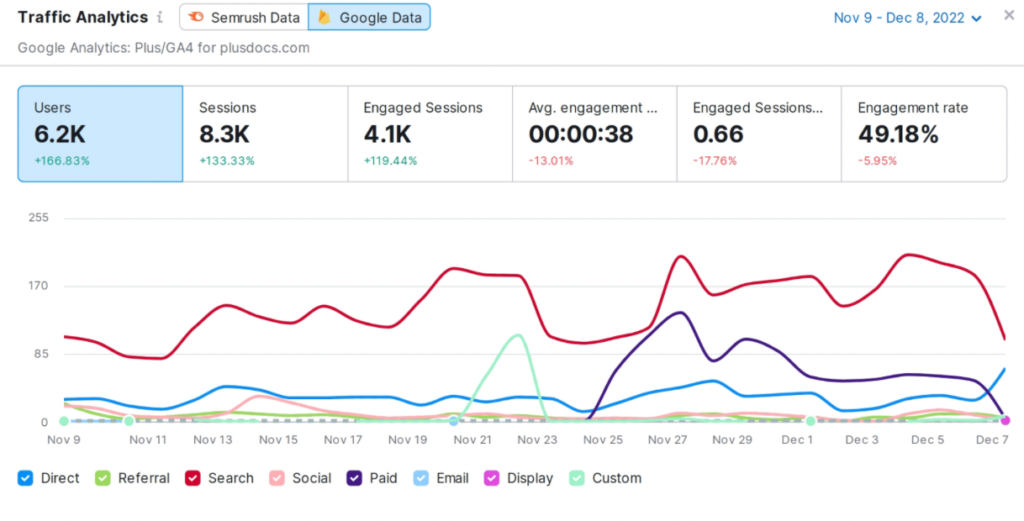Screen dimensions: 1024x521
Task: Uncheck the Direct traffic checkbox
Action: click(x=25, y=479)
